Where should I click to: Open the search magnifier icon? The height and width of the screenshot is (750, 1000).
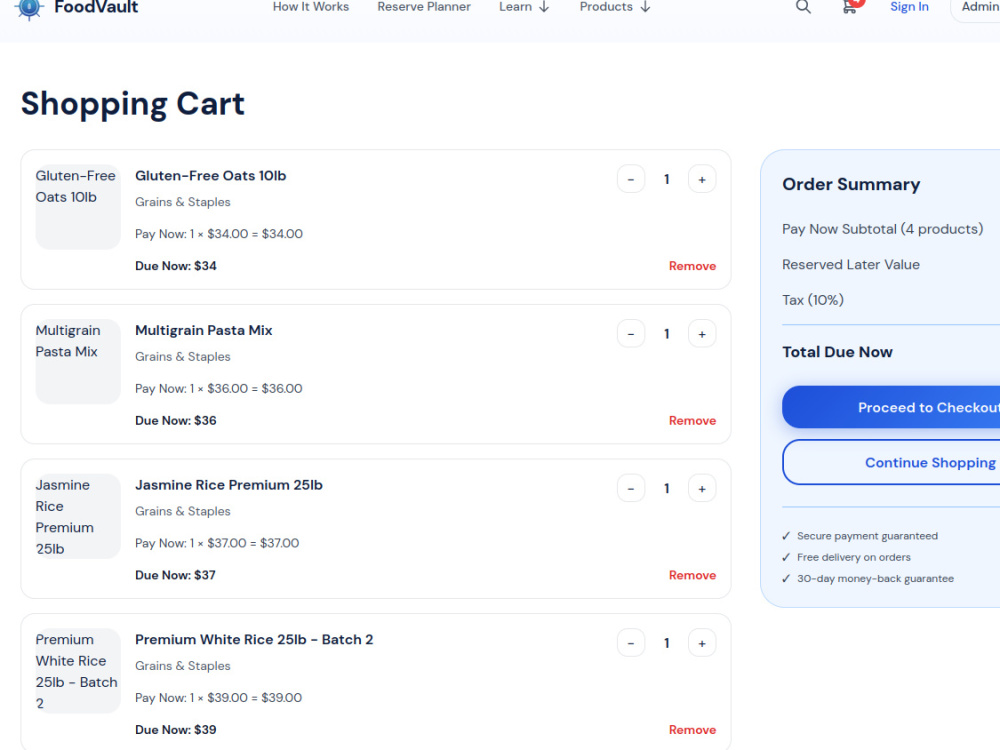pos(803,7)
